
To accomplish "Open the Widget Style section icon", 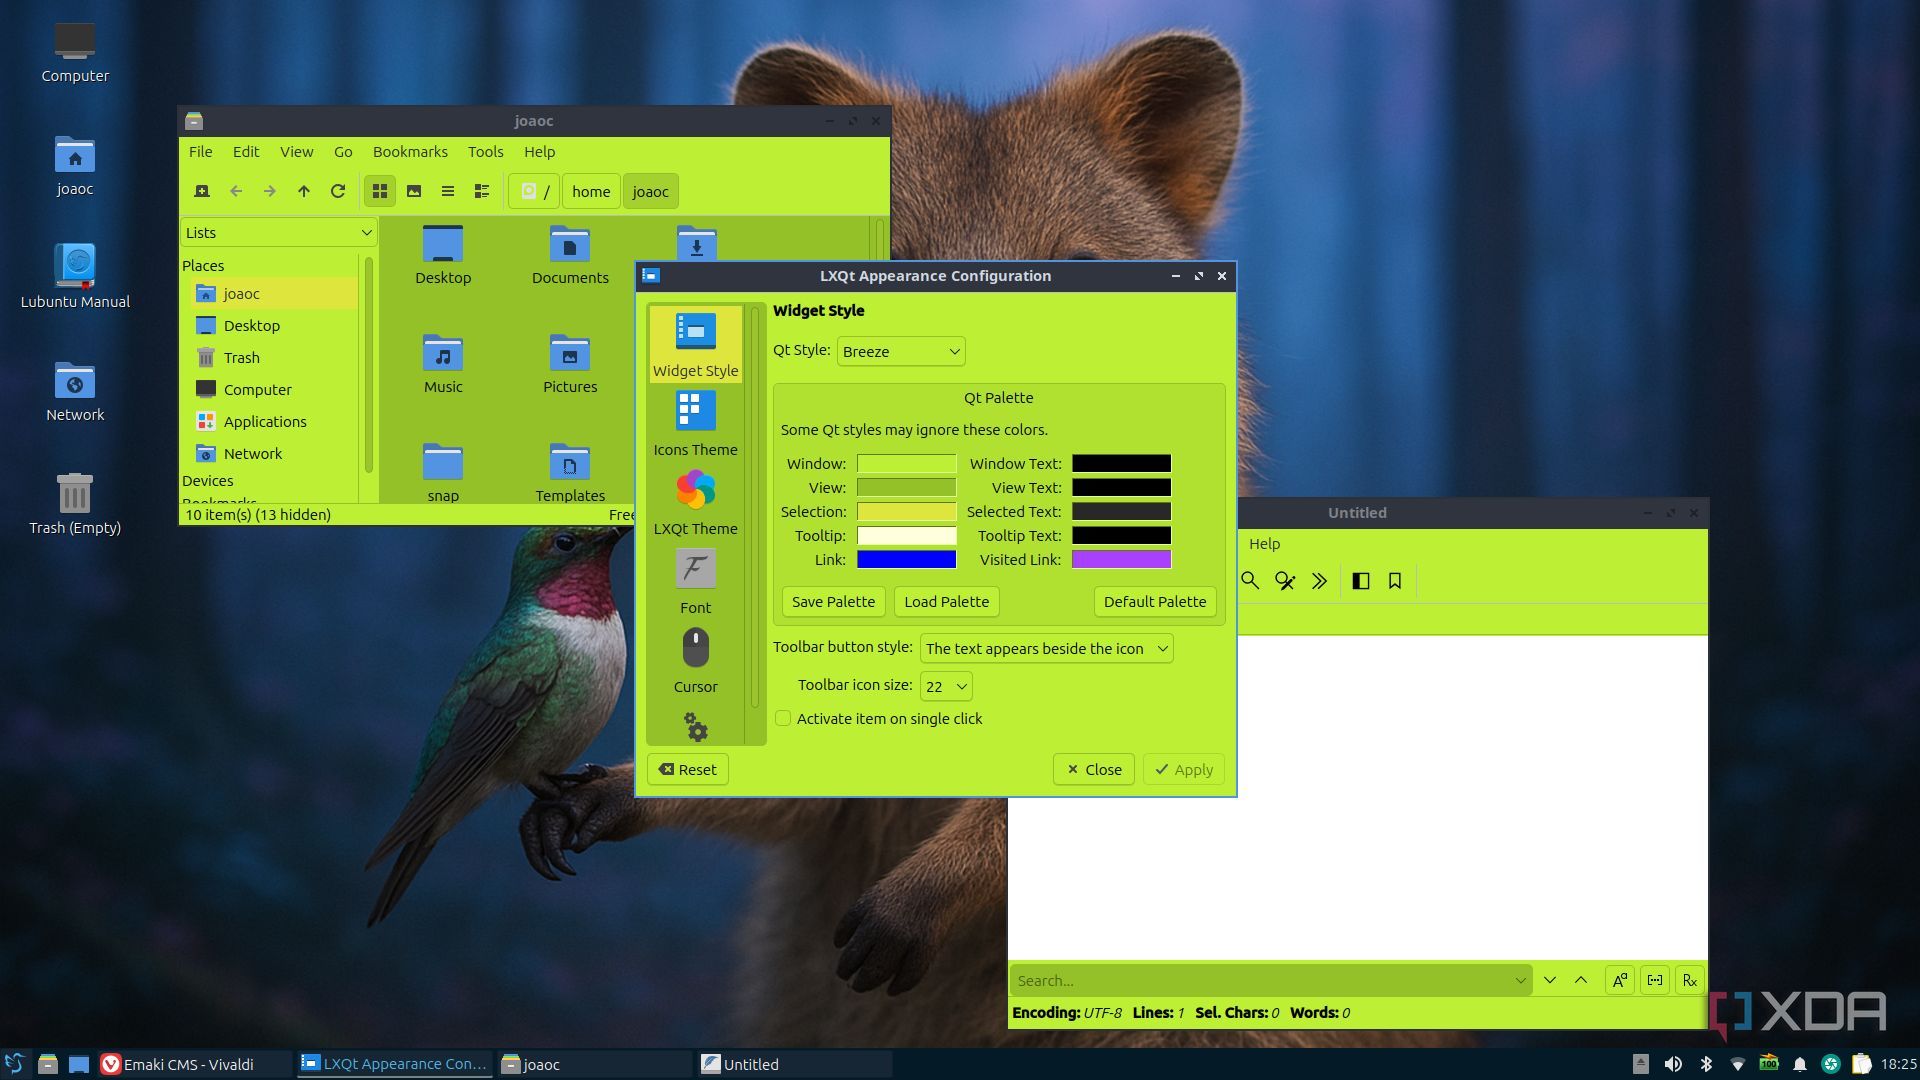I will (695, 331).
